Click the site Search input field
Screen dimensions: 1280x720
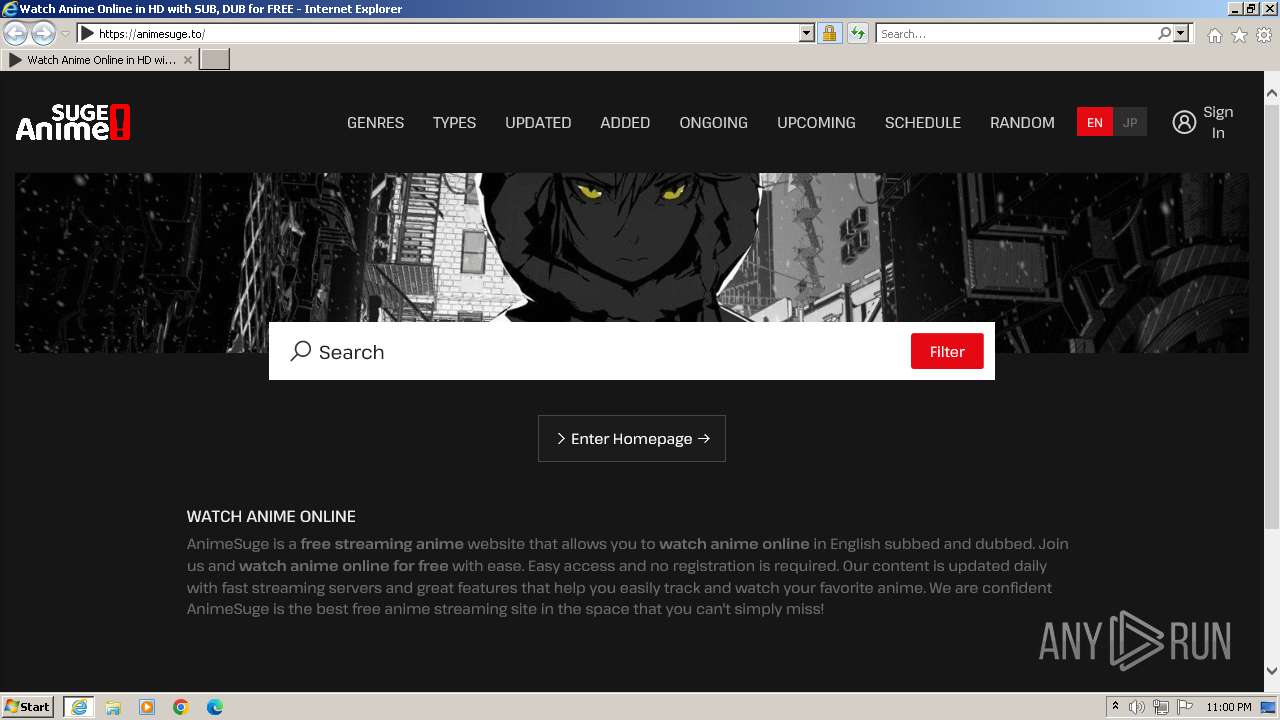[x=610, y=352]
